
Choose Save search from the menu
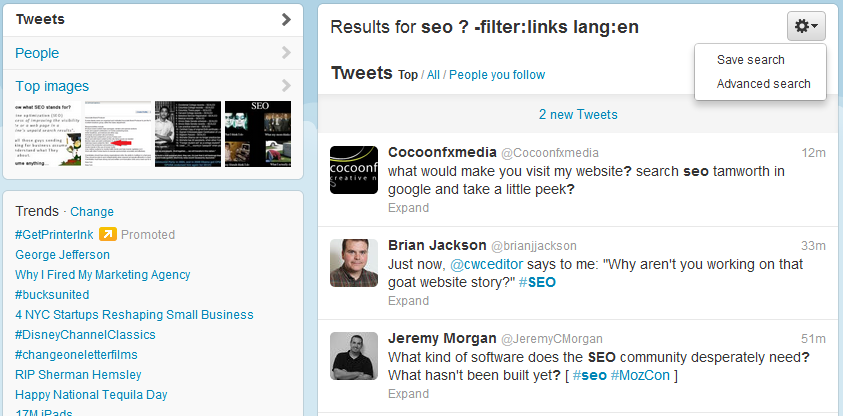click(751, 60)
